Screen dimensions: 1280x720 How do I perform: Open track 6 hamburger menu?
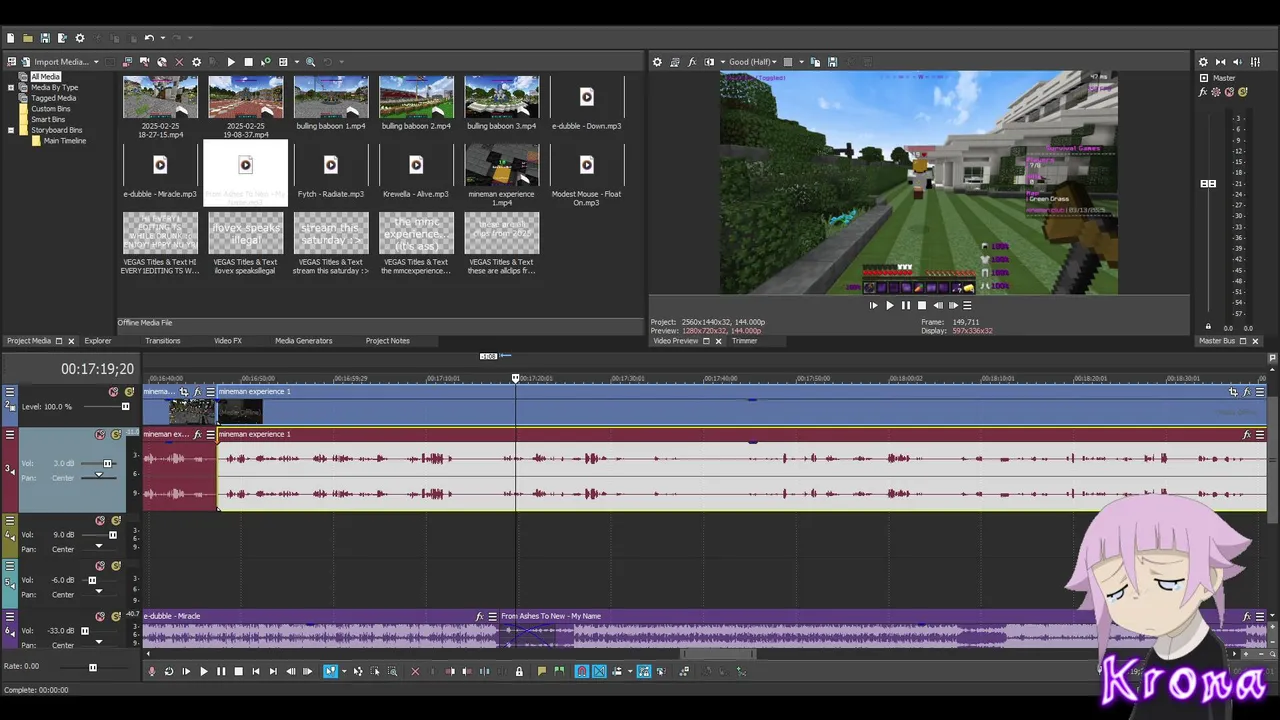10,617
